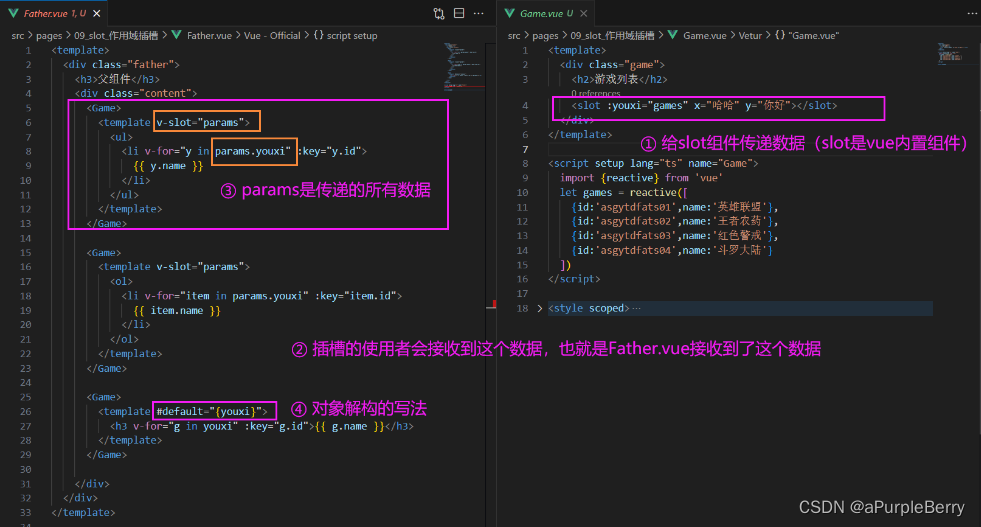
Task: Click '<h2>游戏列表</h2>' in Game.vue
Action: (619, 79)
